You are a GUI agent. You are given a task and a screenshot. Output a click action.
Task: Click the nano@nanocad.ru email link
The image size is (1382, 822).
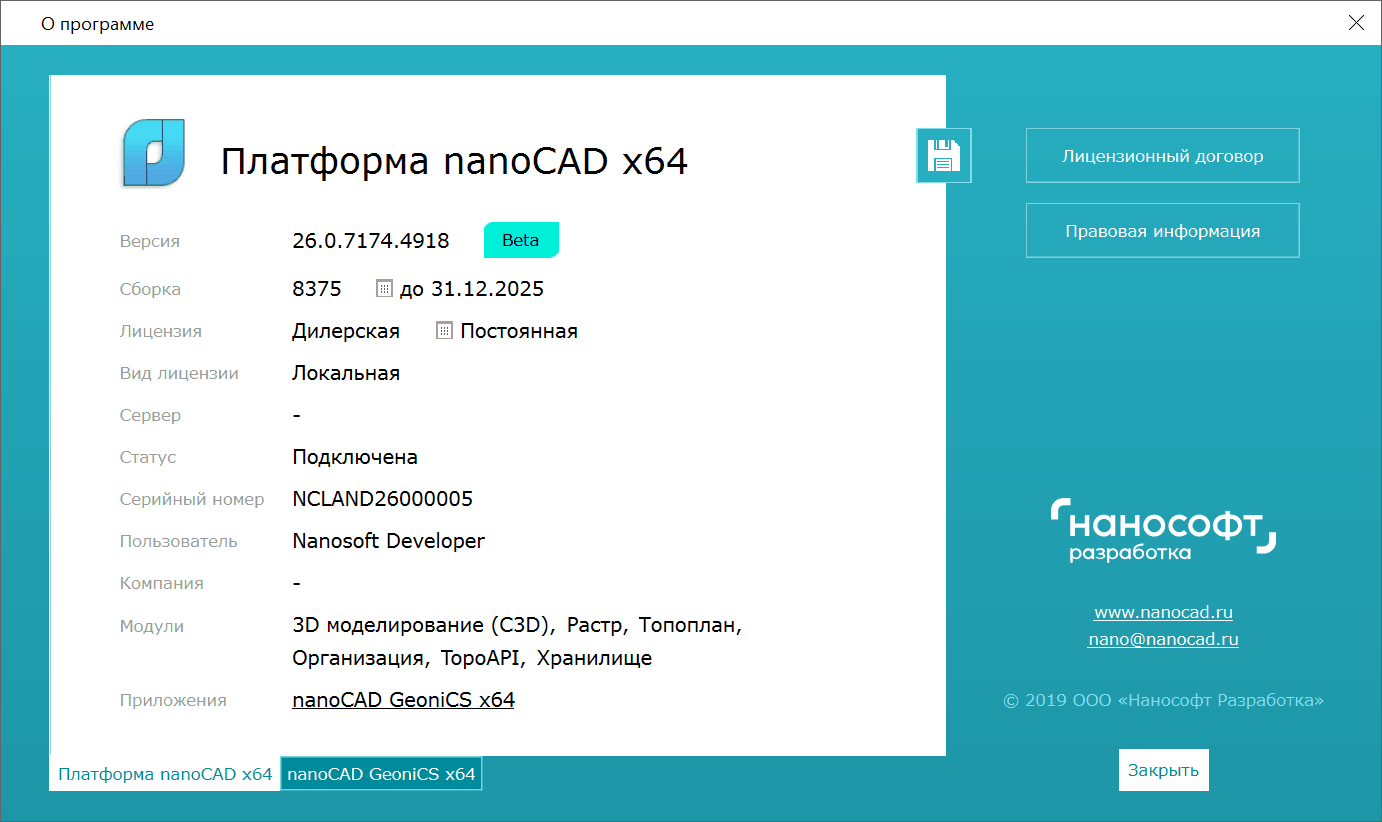coord(1162,638)
